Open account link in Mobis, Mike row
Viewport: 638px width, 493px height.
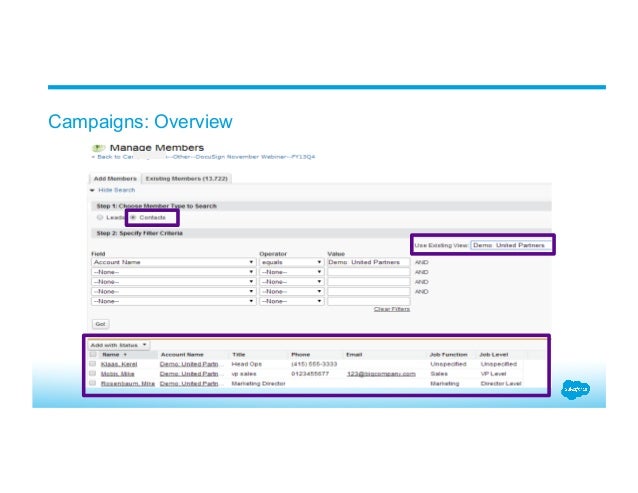pos(189,373)
